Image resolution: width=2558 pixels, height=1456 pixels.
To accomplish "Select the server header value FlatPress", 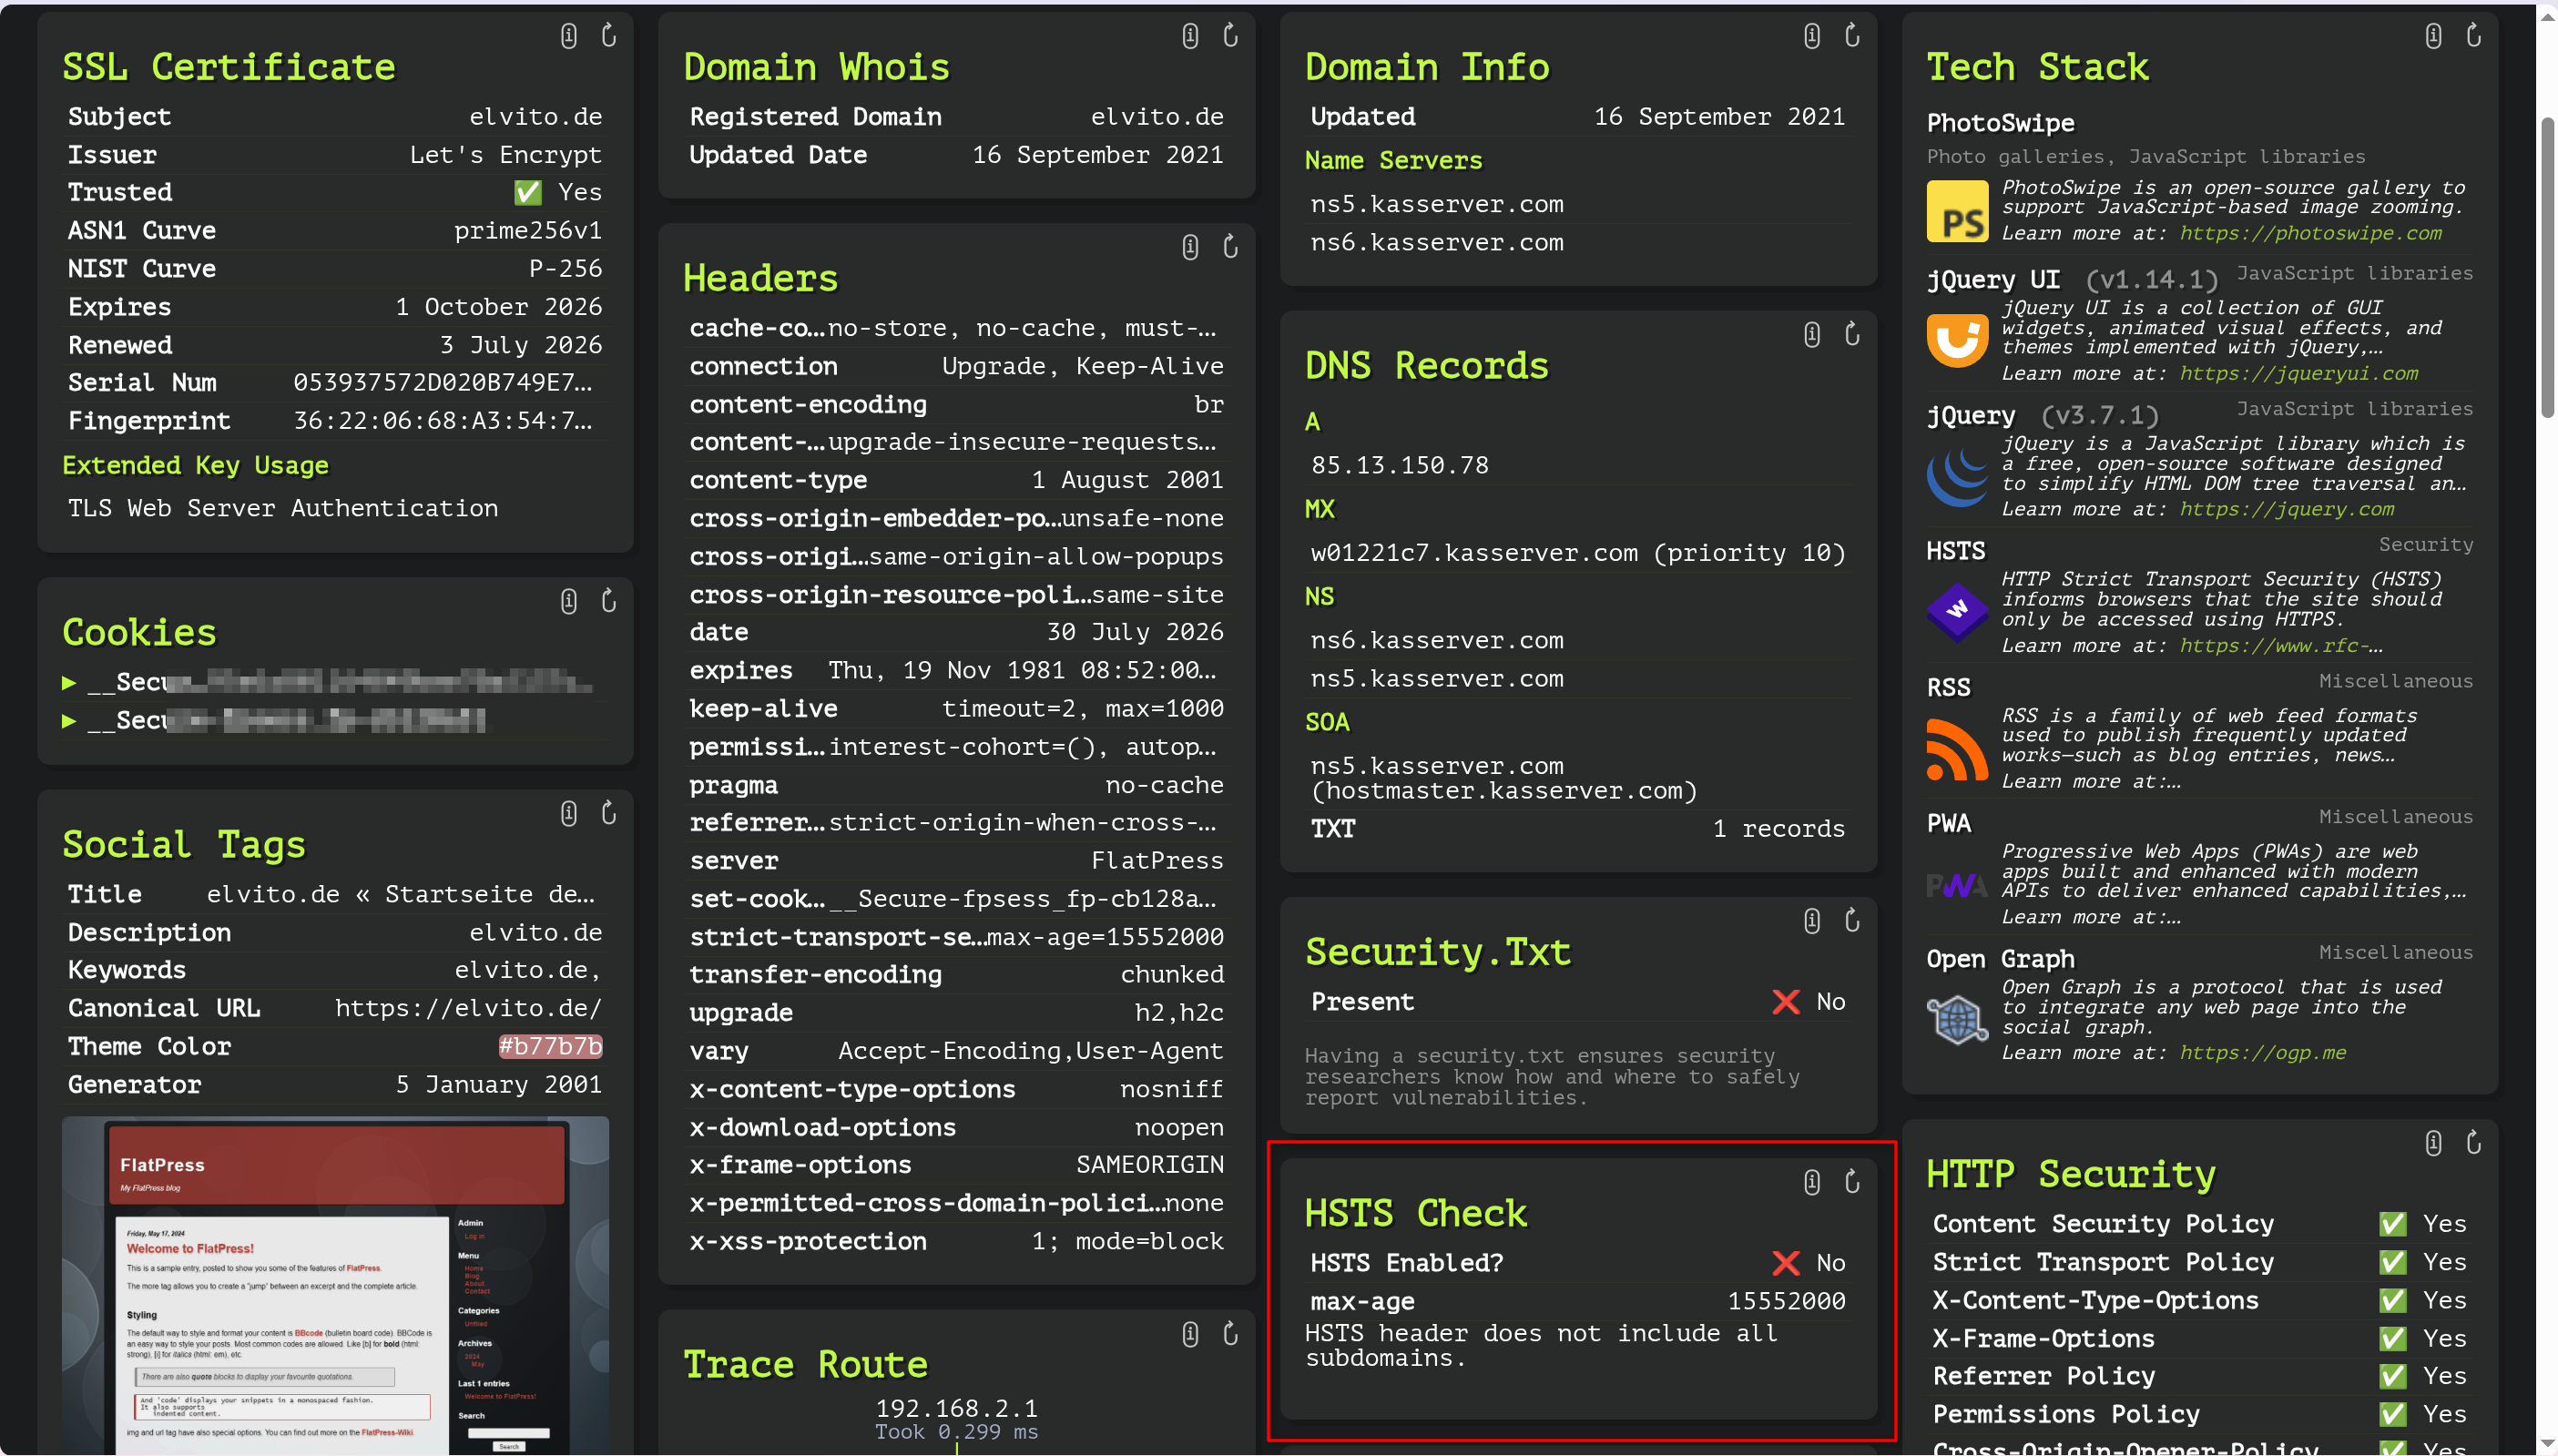I will click(1157, 861).
